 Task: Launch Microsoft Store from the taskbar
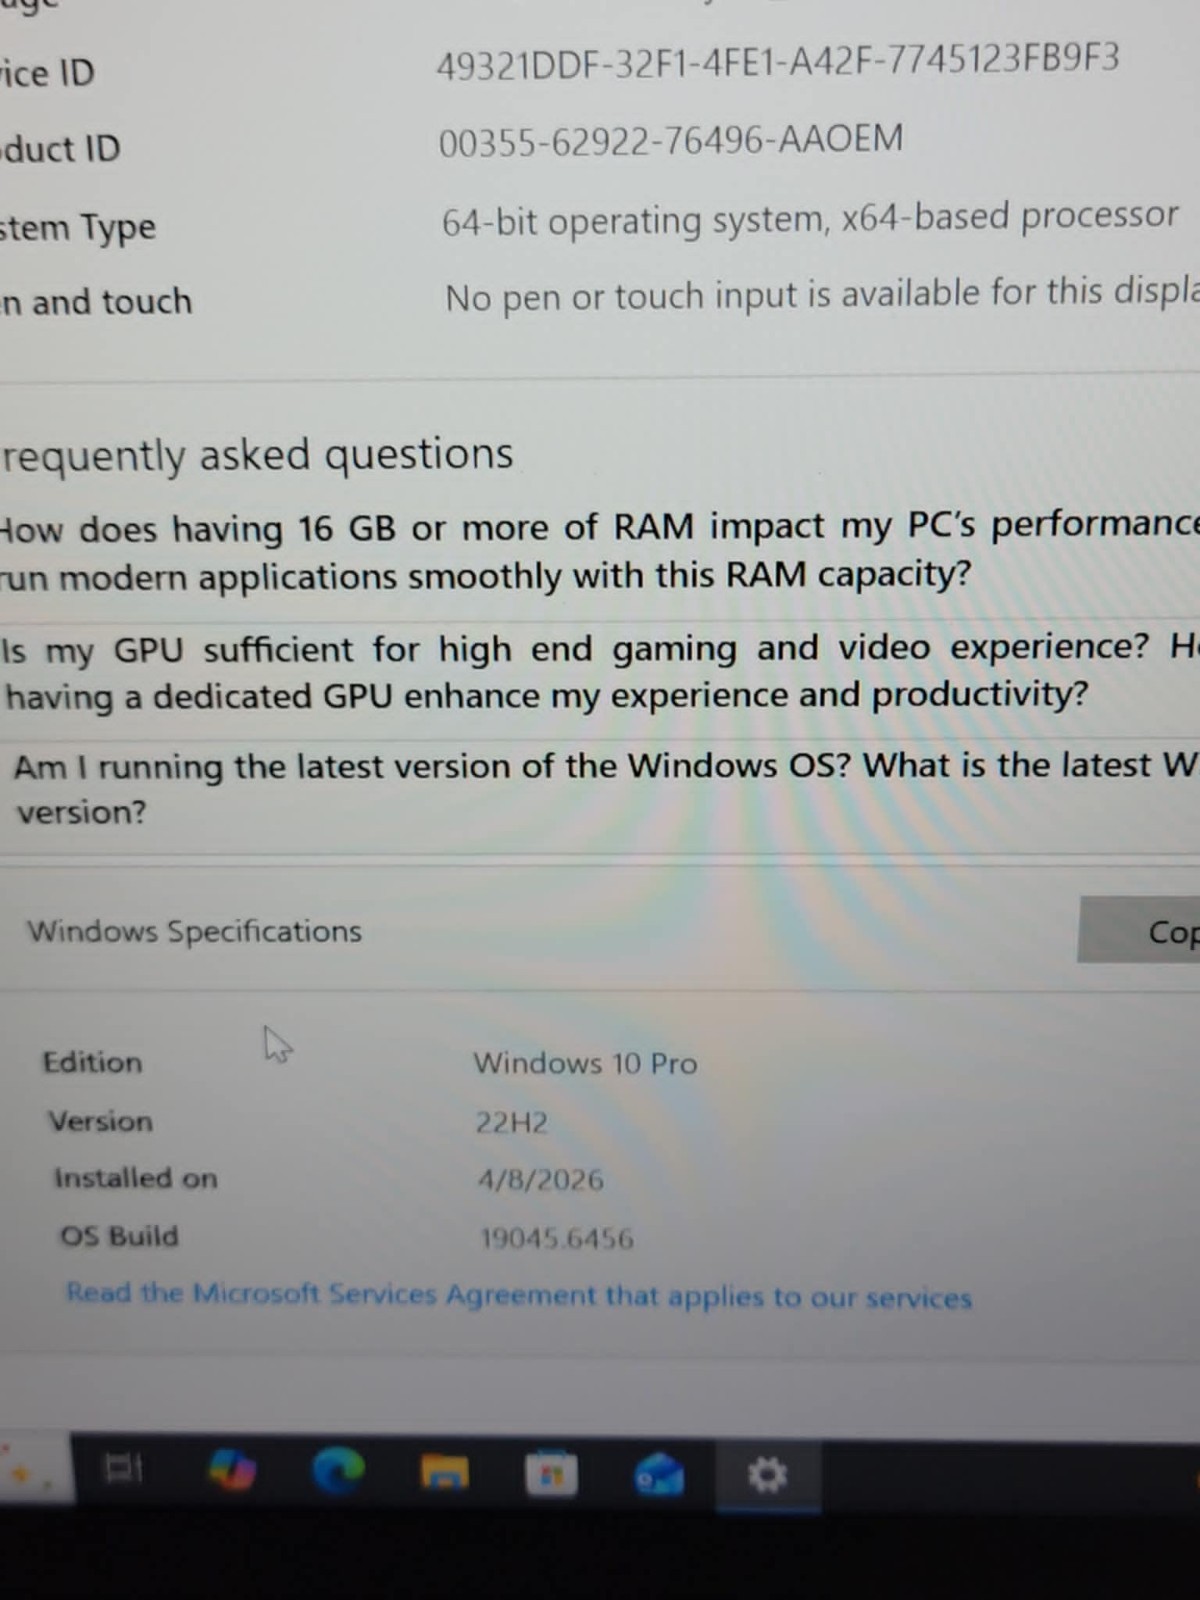[x=551, y=1474]
